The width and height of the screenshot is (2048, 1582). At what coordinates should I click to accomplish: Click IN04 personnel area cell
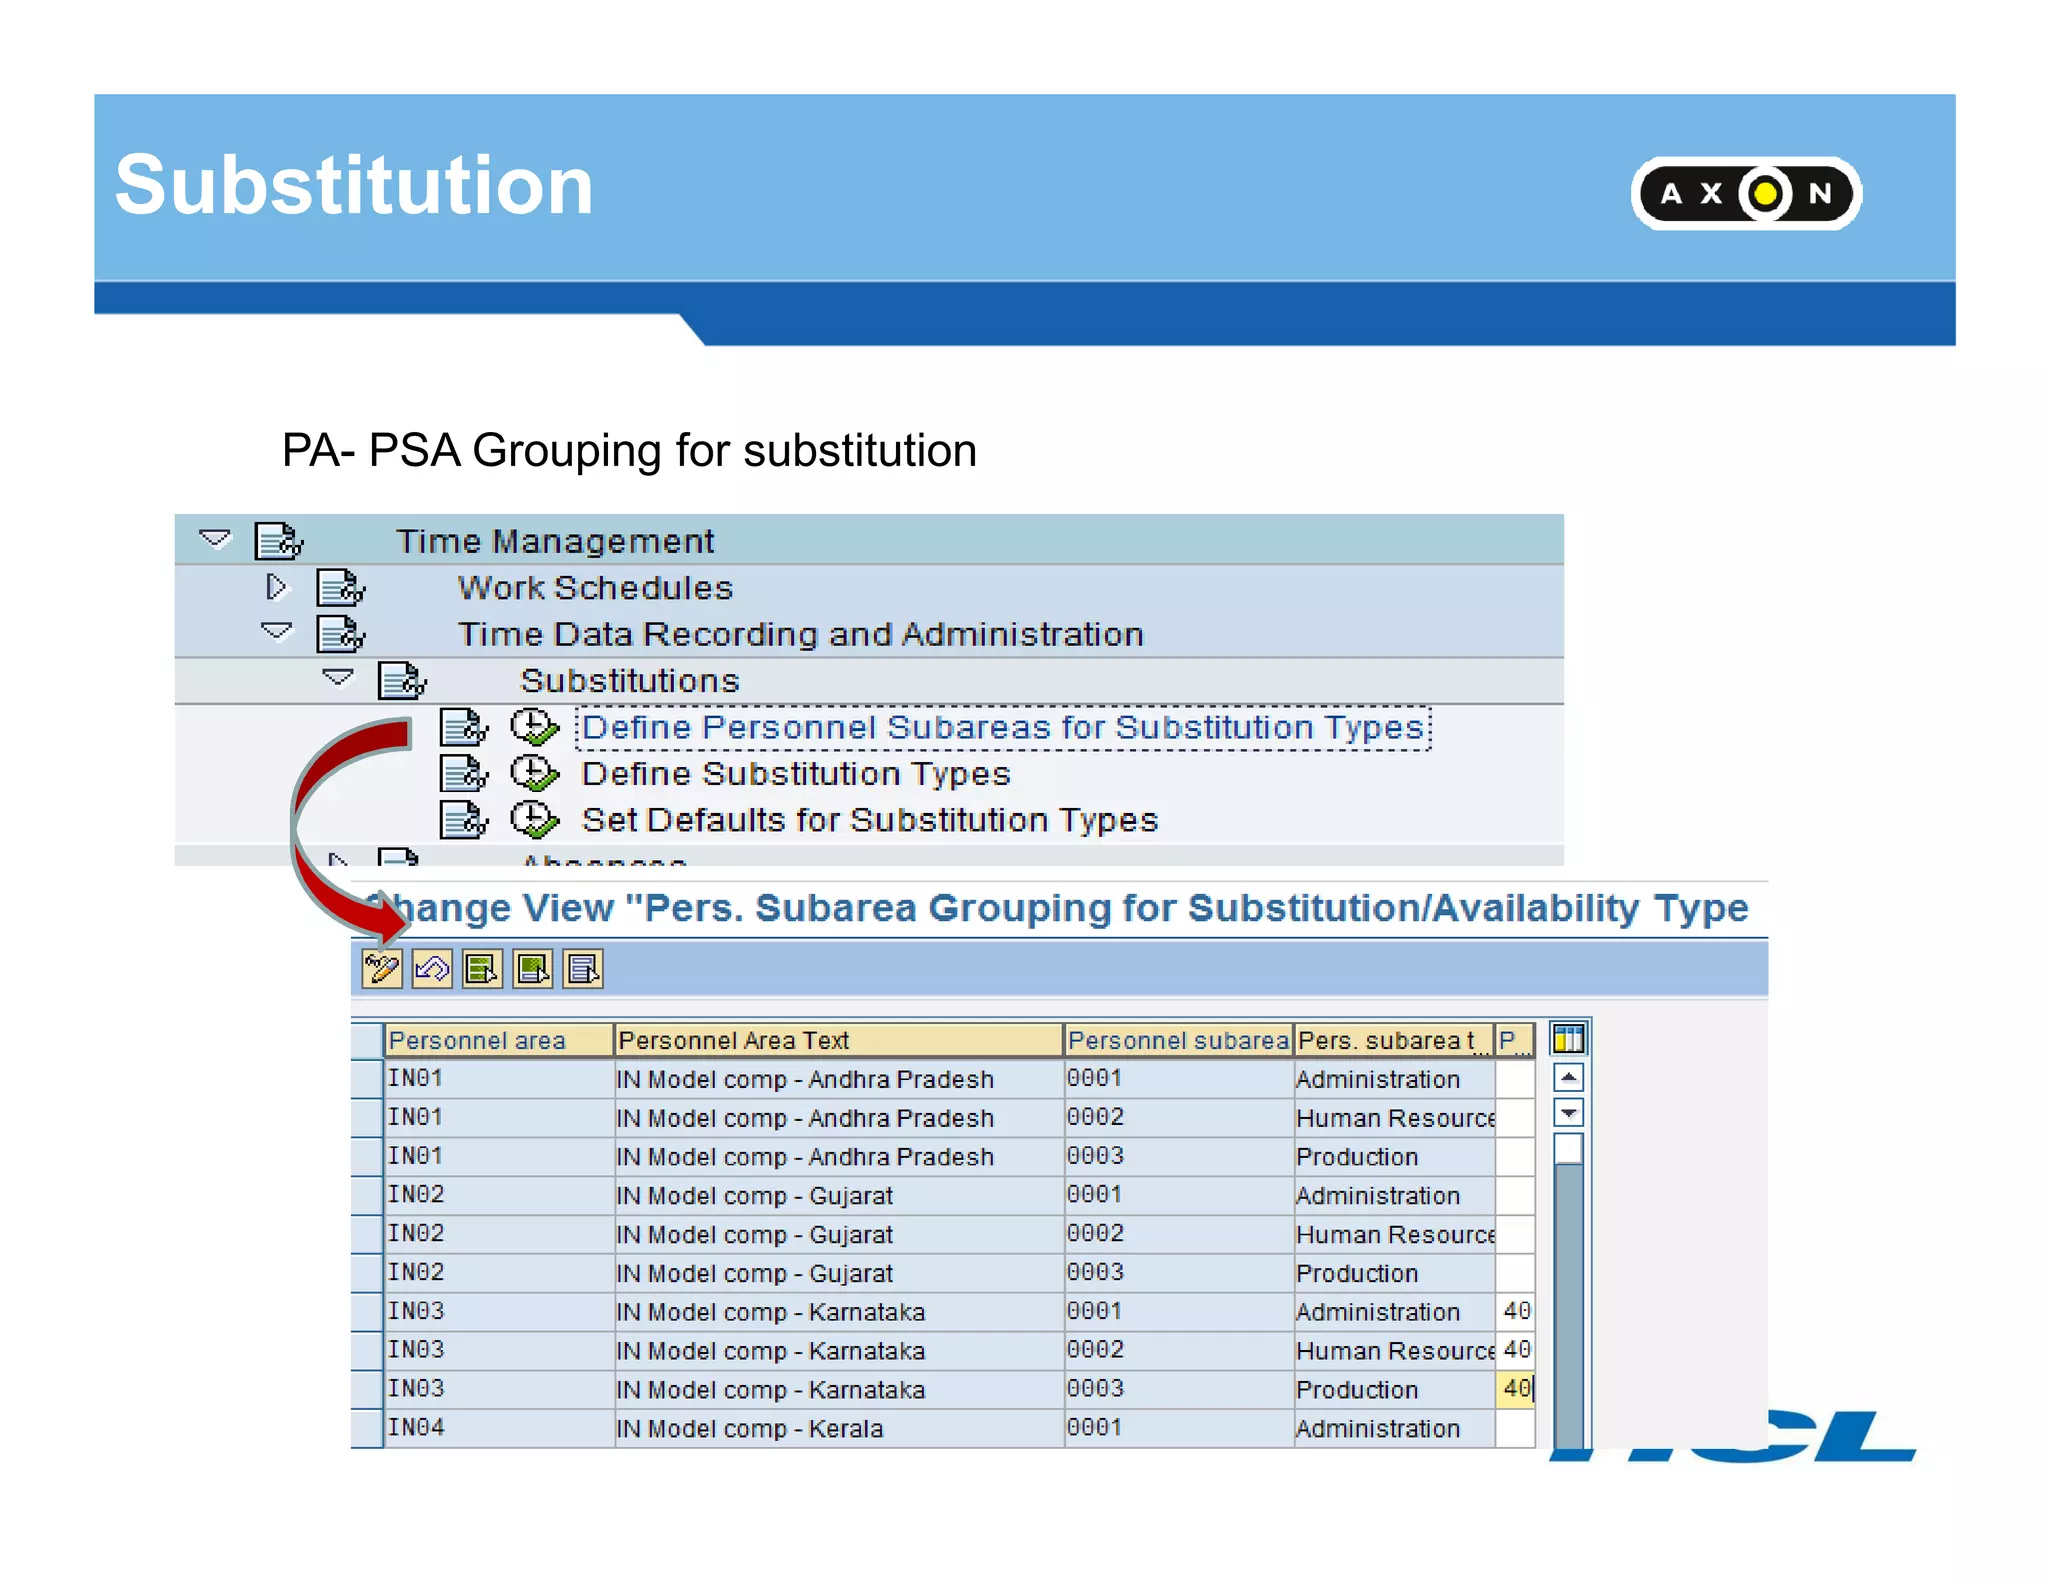pyautogui.click(x=499, y=1429)
